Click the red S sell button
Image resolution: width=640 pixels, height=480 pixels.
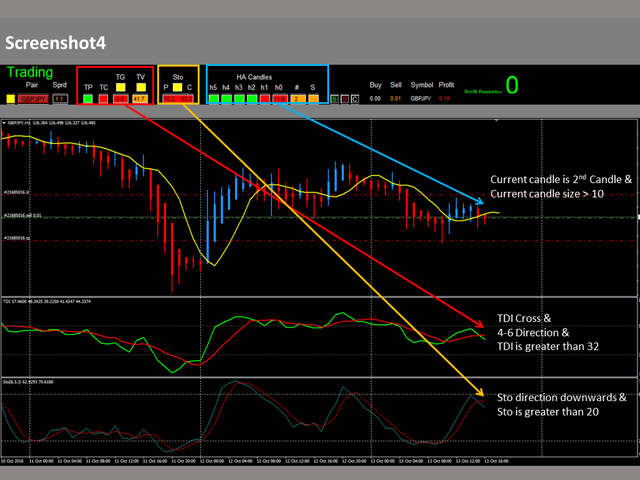(345, 99)
